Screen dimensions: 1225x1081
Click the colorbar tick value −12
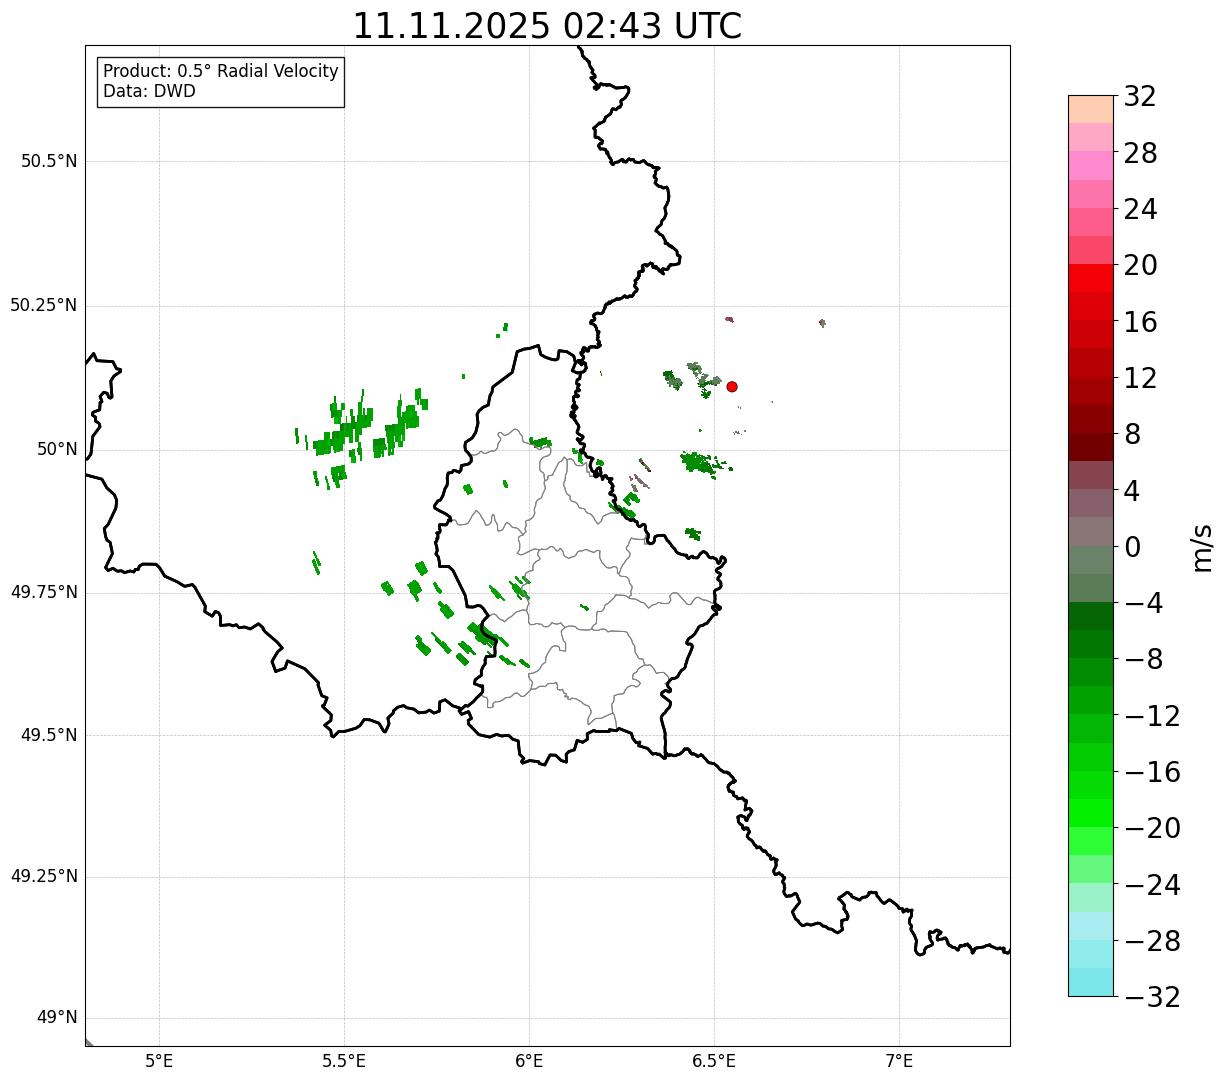(x=1152, y=716)
